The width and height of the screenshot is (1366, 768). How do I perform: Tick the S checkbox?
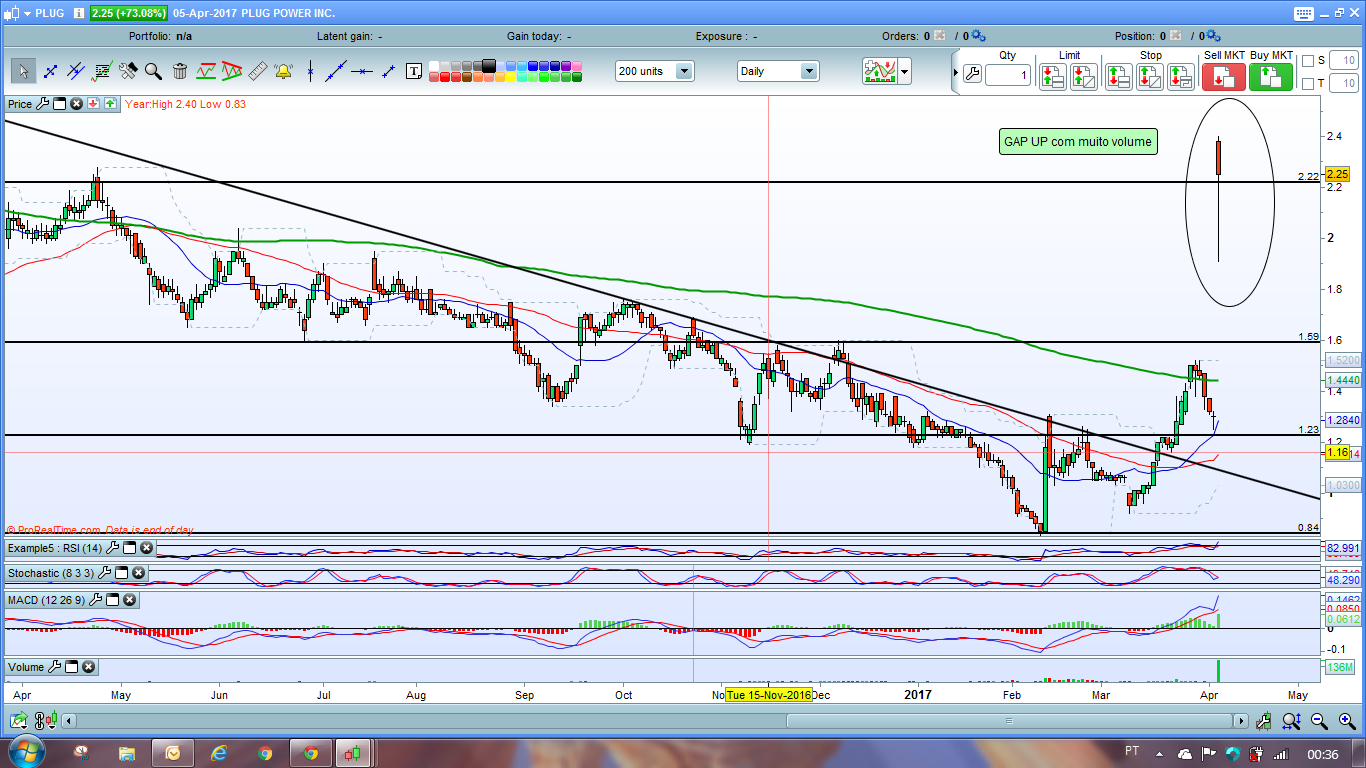pyautogui.click(x=1308, y=61)
